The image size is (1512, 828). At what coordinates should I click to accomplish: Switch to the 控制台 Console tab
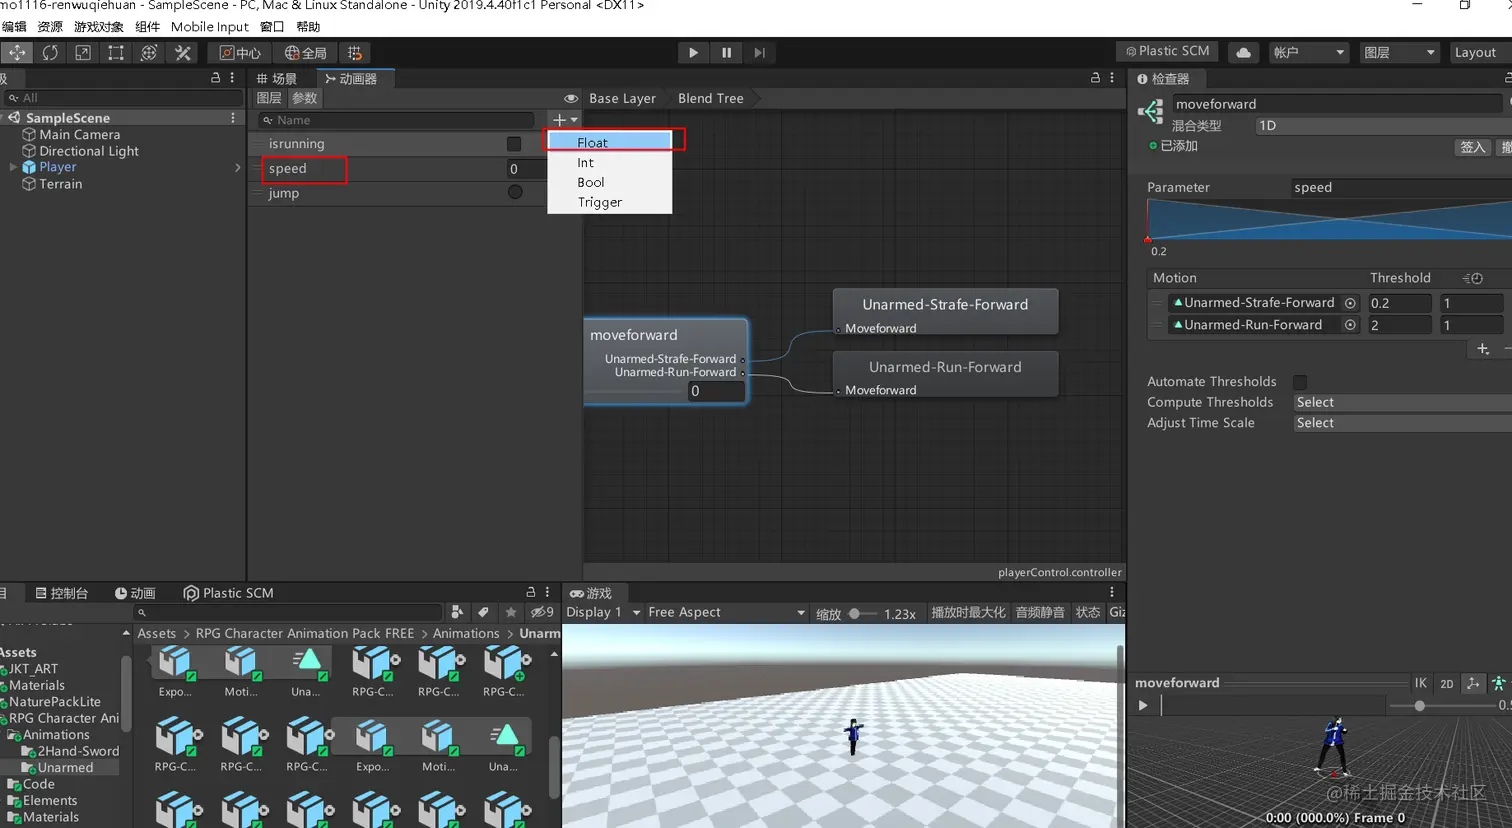pyautogui.click(x=62, y=593)
